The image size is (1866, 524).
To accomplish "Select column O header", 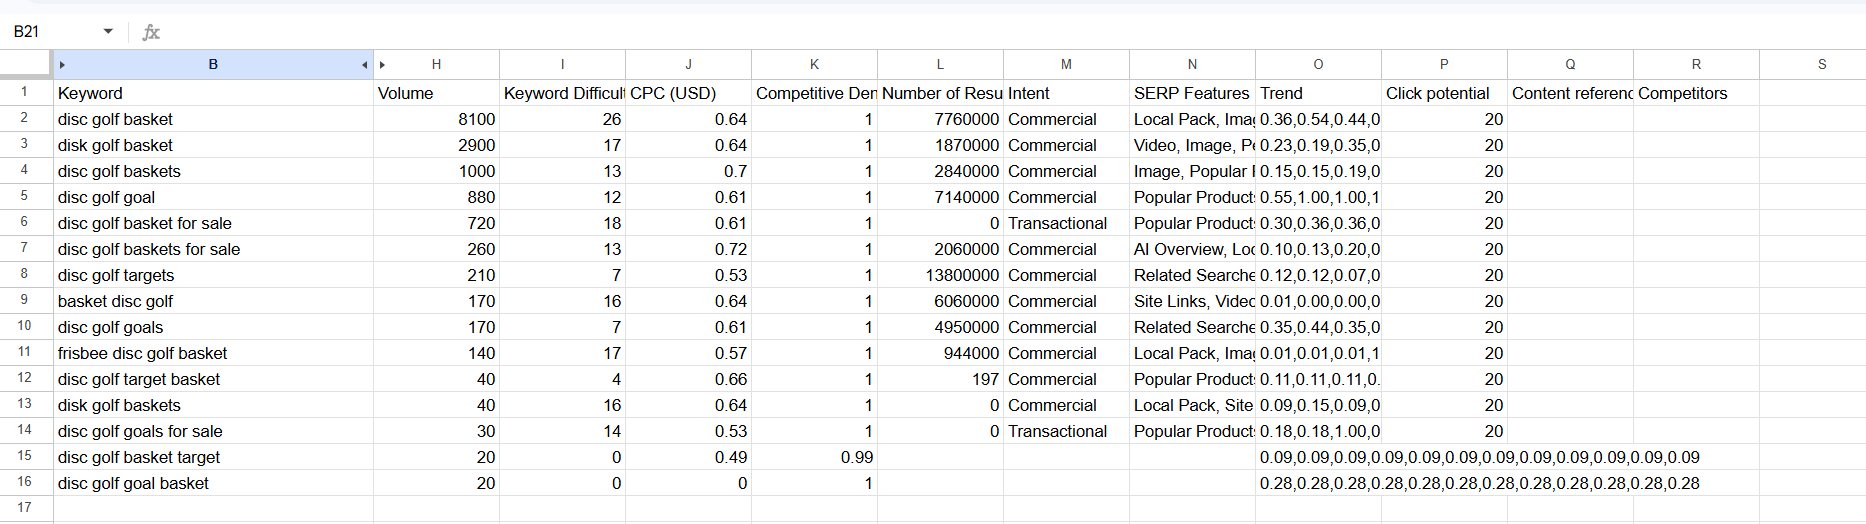I will click(1318, 64).
